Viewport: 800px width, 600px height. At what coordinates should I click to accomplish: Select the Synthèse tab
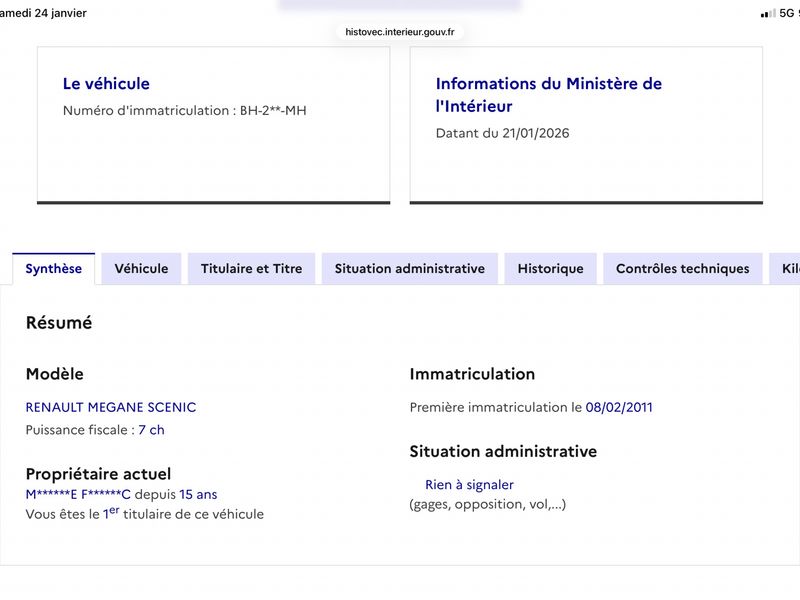point(54,269)
